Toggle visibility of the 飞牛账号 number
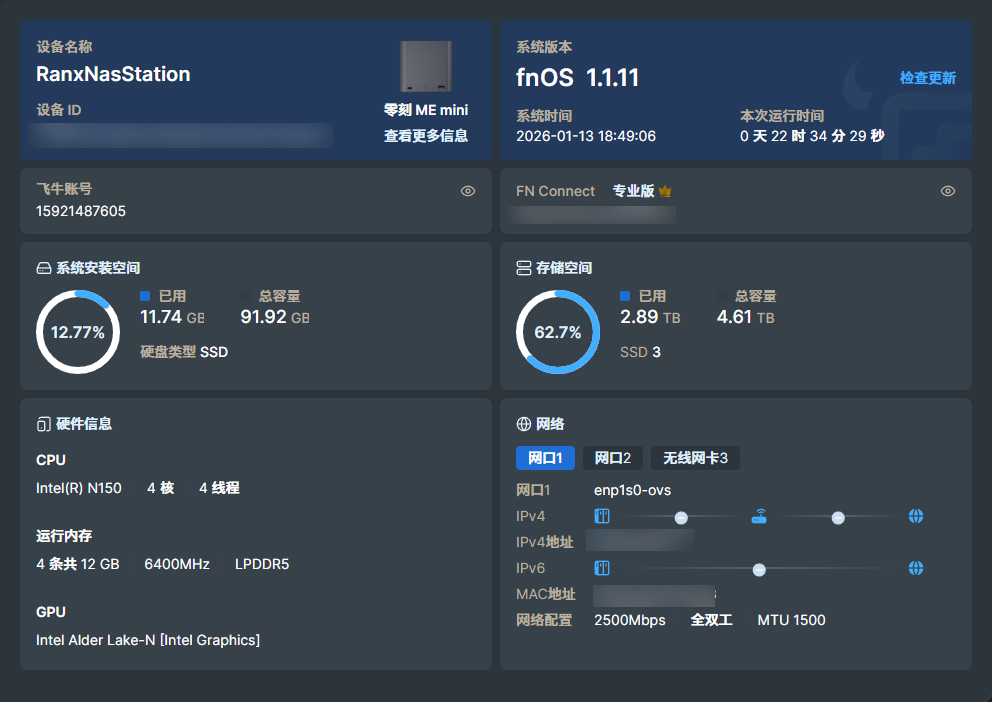992x702 pixels. point(468,191)
